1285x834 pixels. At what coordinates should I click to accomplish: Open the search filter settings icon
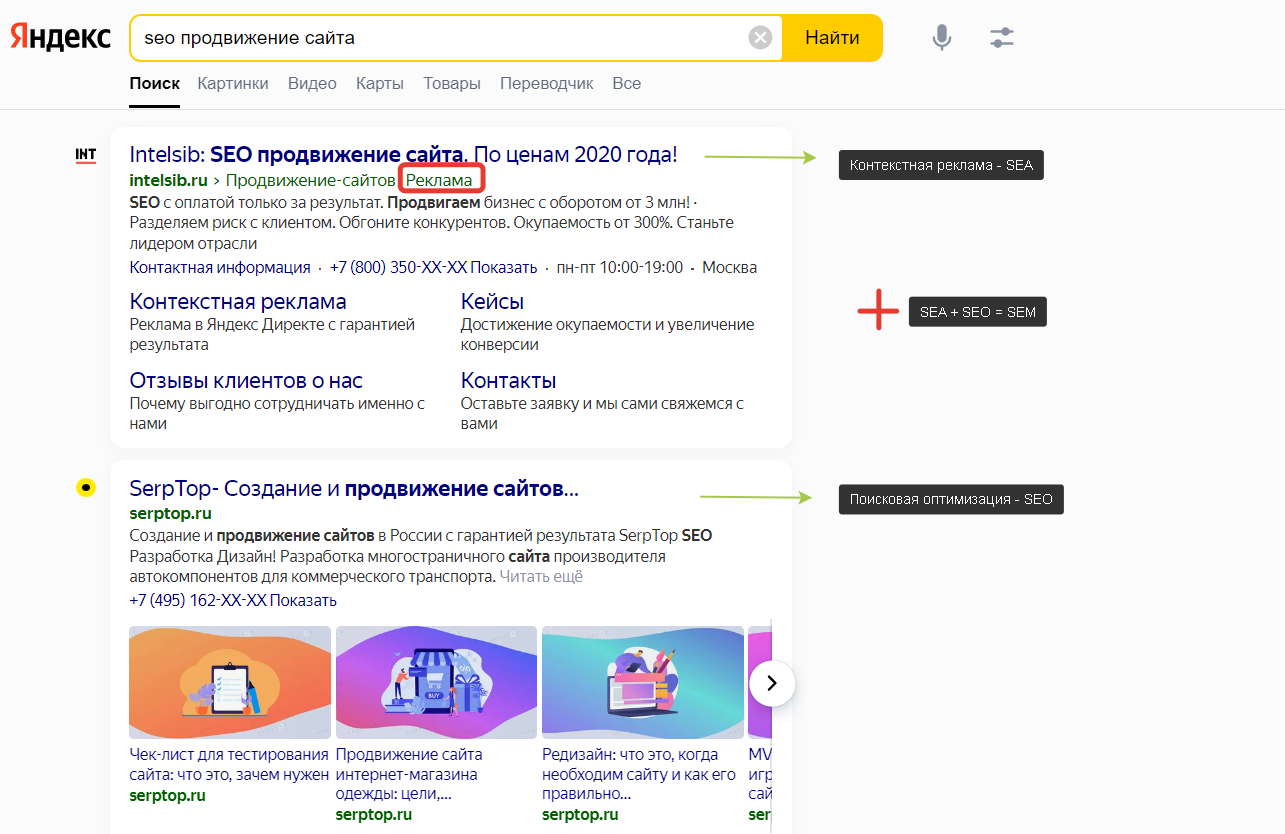pyautogui.click(x=1001, y=36)
